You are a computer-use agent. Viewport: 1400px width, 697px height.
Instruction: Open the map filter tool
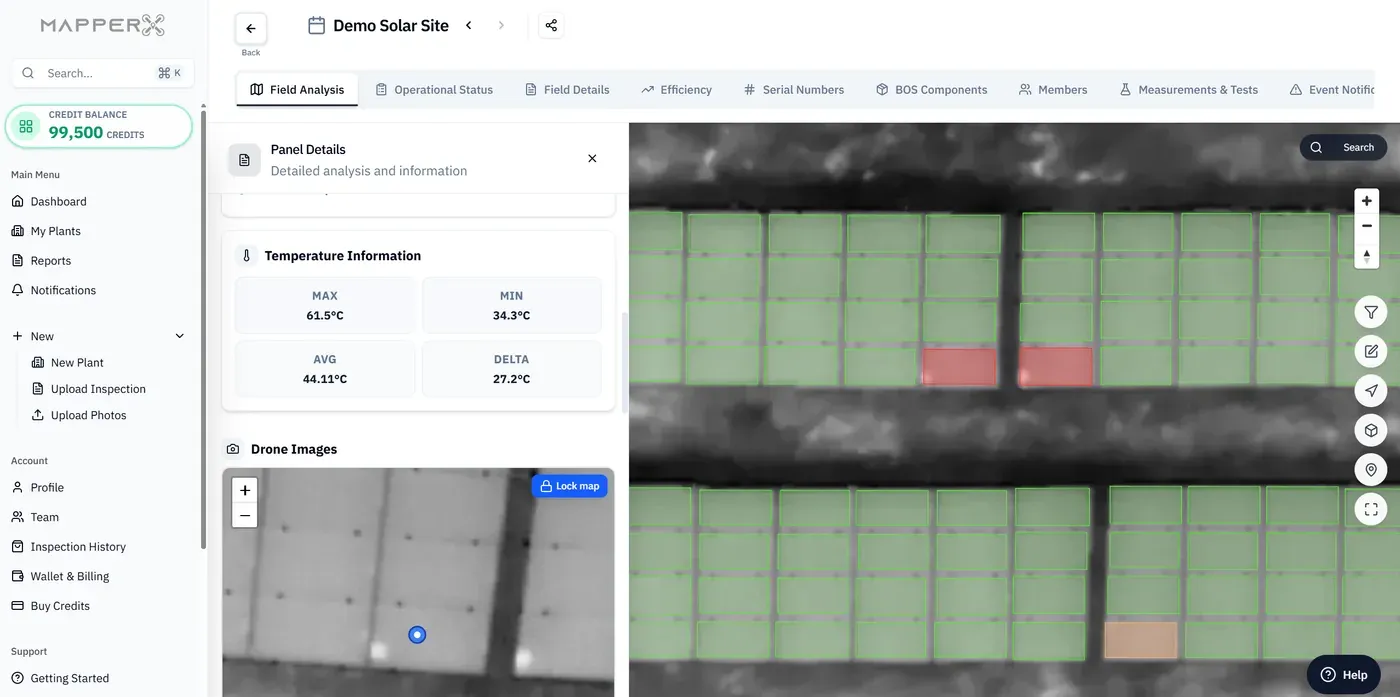tap(1371, 313)
